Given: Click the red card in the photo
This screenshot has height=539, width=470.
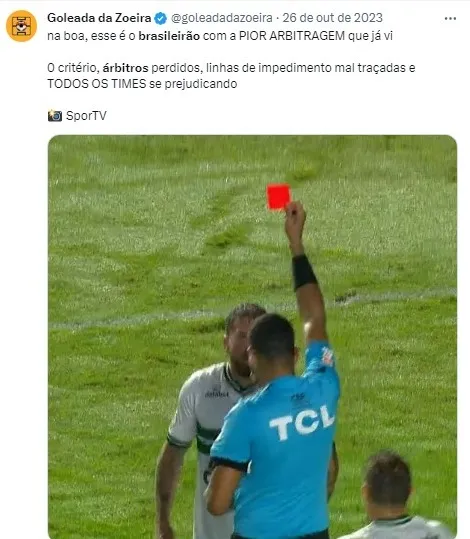Looking at the screenshot, I should click(x=278, y=197).
